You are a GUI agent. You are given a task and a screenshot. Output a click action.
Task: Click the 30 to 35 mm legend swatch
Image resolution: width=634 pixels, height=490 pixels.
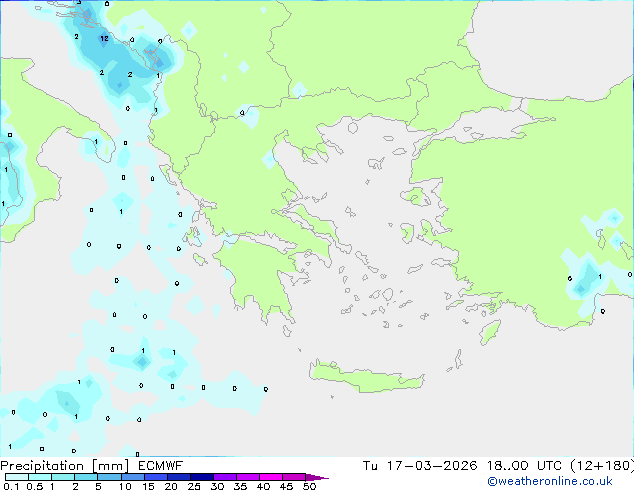(224, 477)
